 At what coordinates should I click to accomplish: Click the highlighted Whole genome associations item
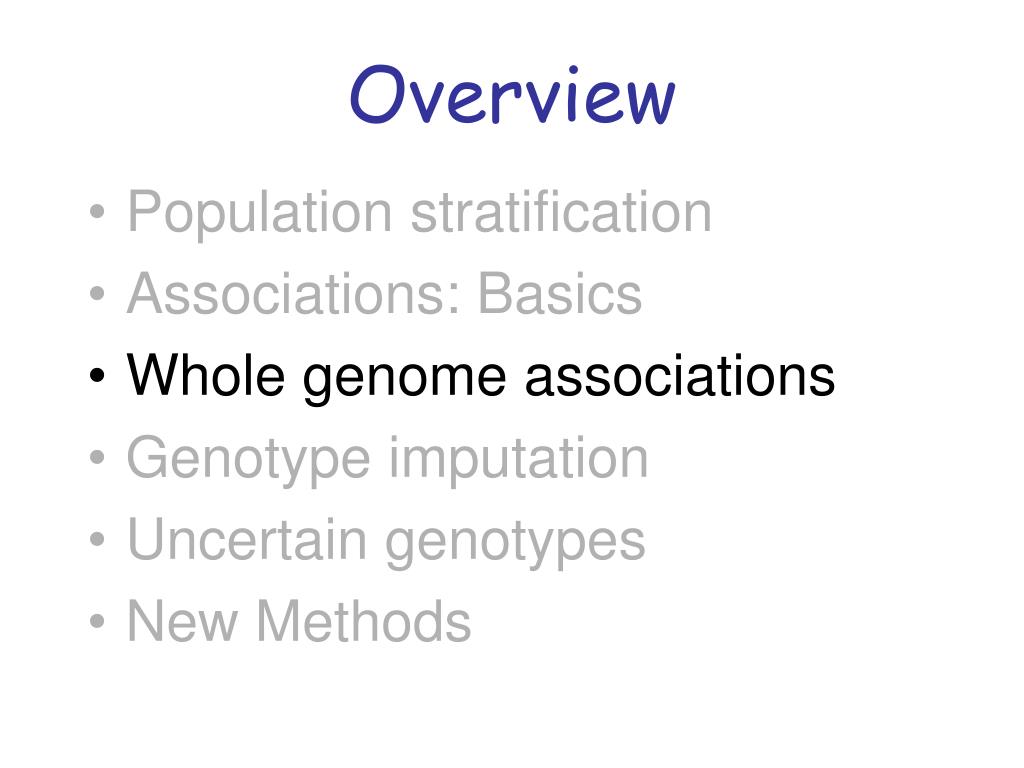click(481, 375)
